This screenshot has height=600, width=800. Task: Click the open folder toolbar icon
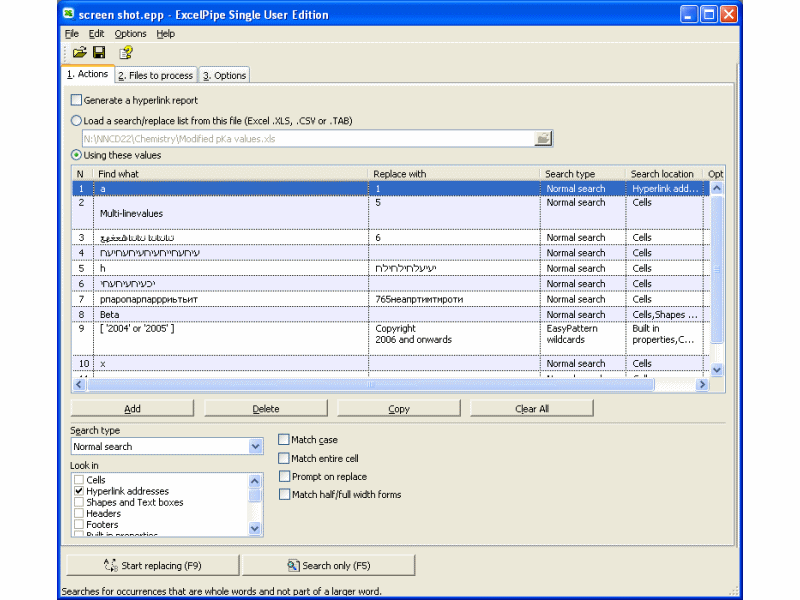coord(79,52)
